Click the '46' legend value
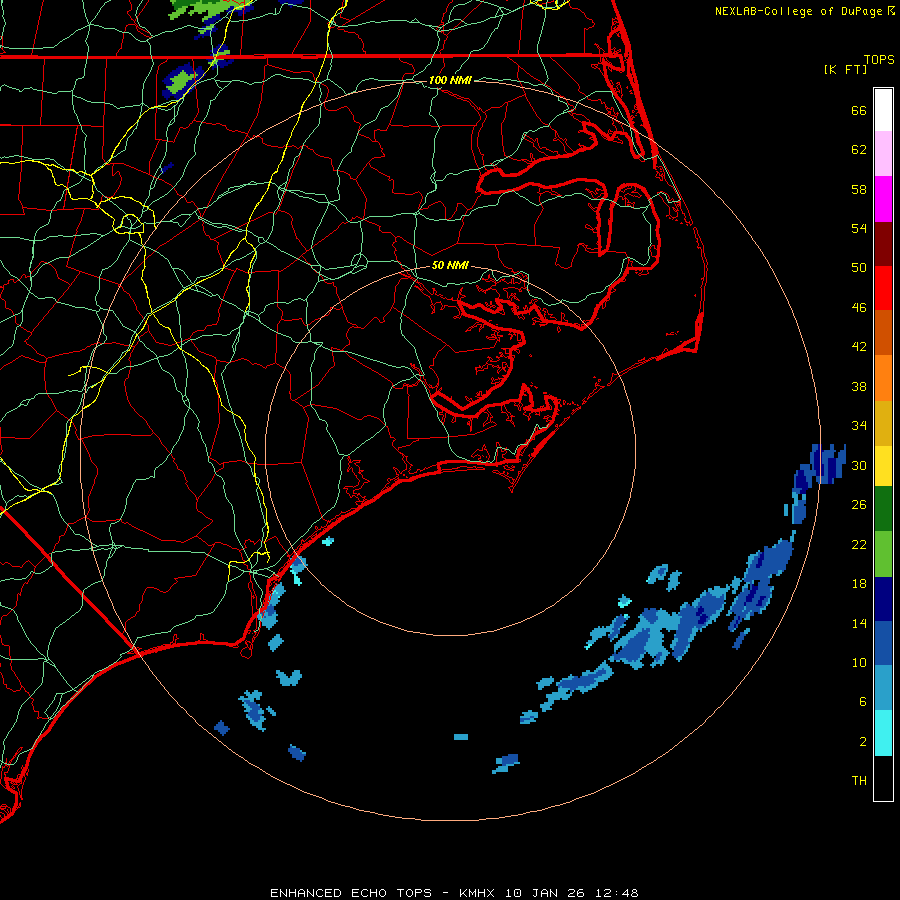This screenshot has height=900, width=900. coord(859,308)
